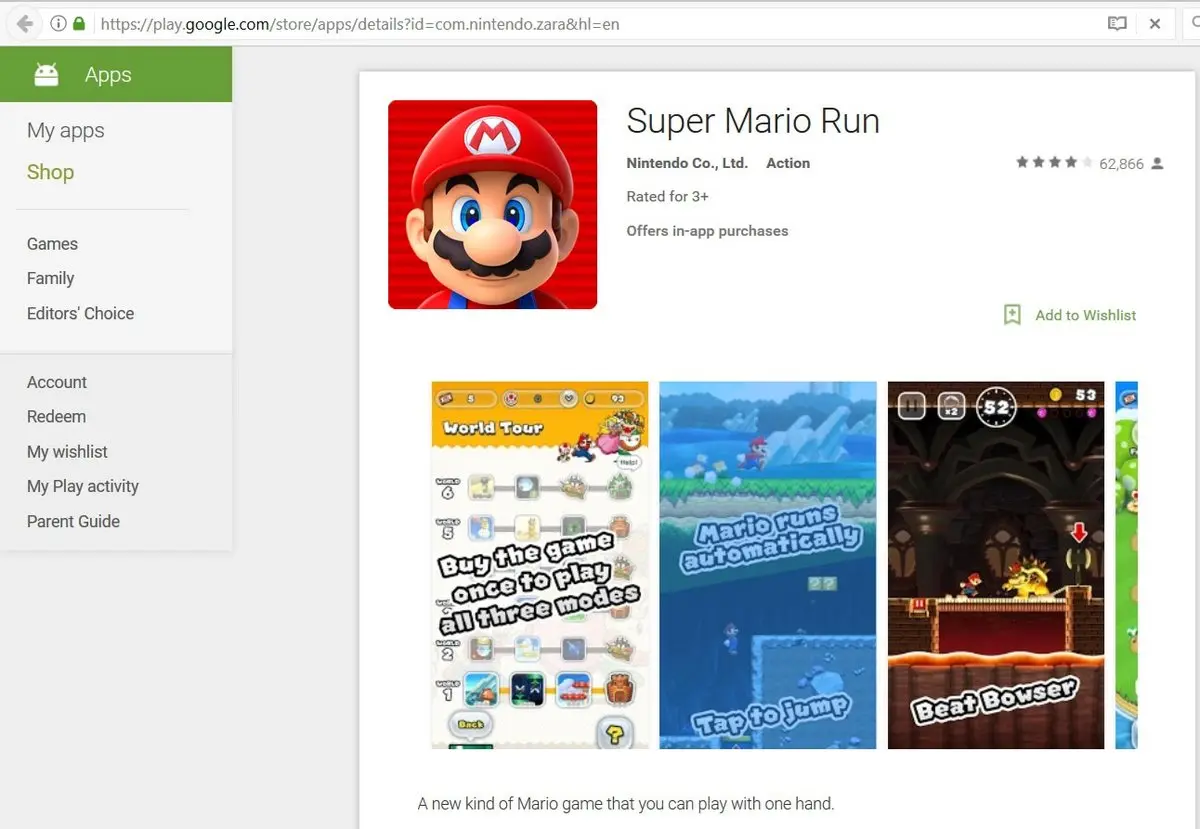Click the browser back arrow button

[24, 23]
